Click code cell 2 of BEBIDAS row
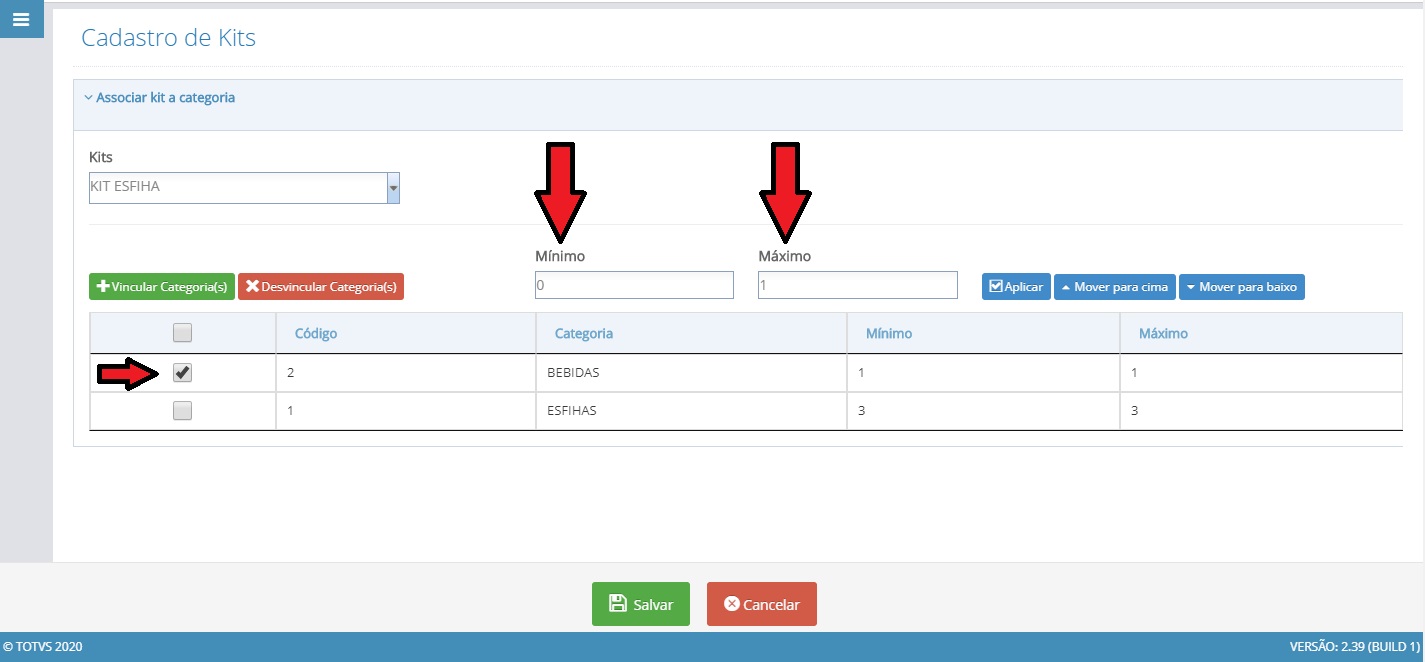1425x662 pixels. tap(406, 372)
